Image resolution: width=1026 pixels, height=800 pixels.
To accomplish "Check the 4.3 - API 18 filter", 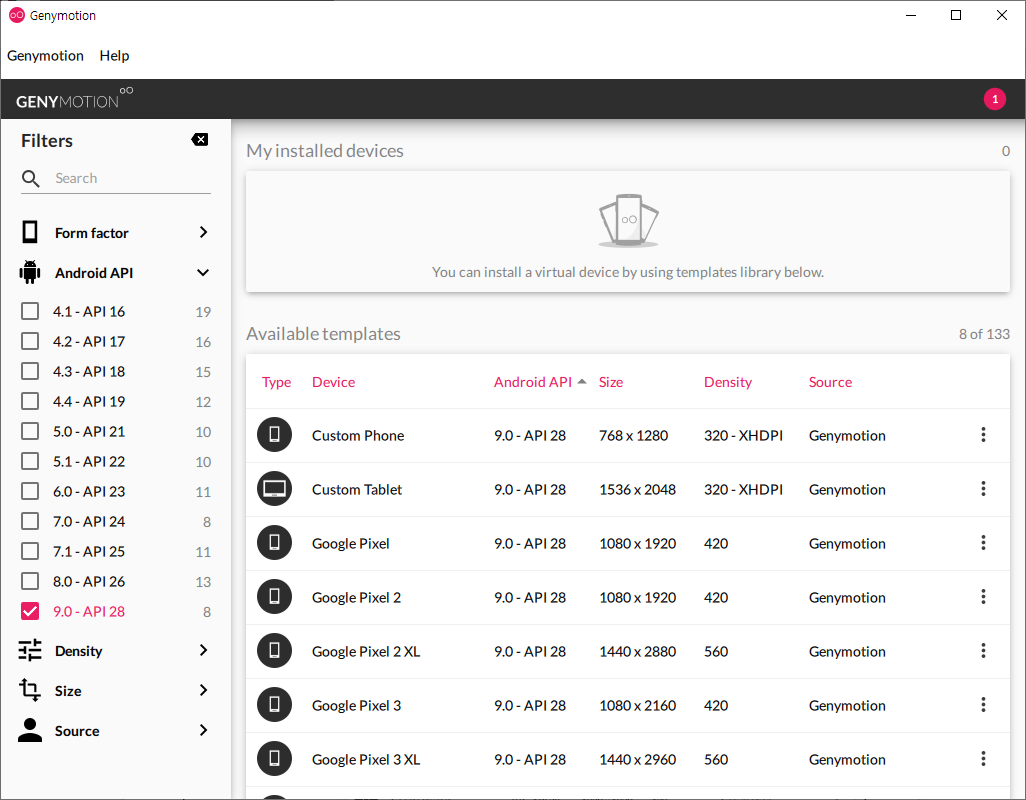I will coord(30,371).
